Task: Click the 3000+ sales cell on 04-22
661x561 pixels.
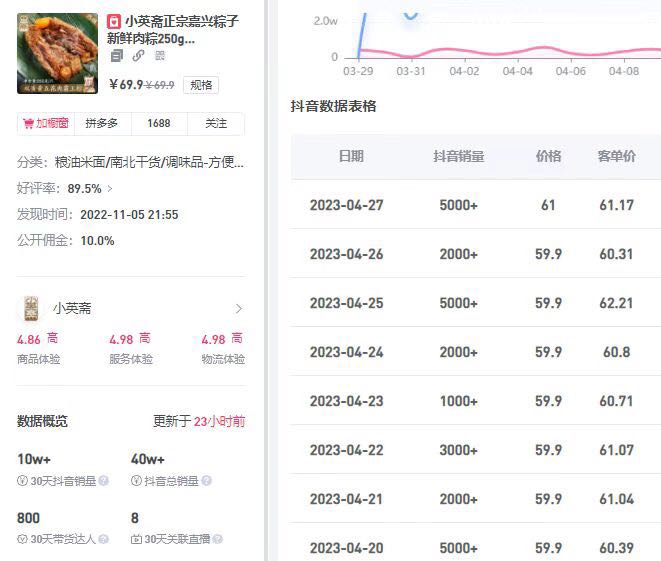Action: pyautogui.click(x=459, y=450)
